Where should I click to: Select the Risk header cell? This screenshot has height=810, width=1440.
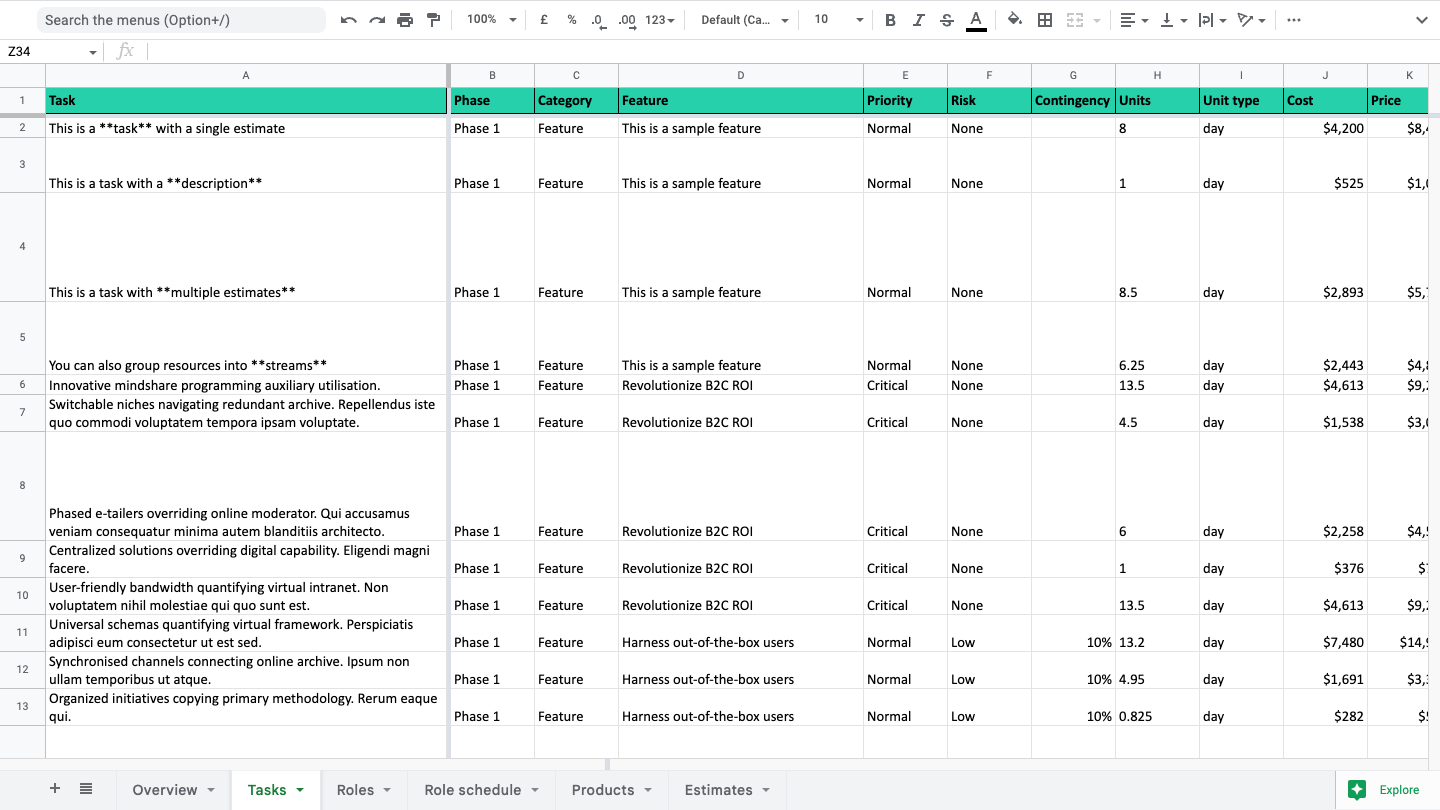989,100
